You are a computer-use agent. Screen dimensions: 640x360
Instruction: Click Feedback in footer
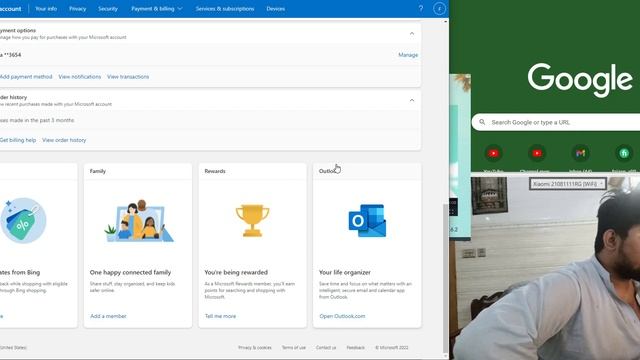356,348
